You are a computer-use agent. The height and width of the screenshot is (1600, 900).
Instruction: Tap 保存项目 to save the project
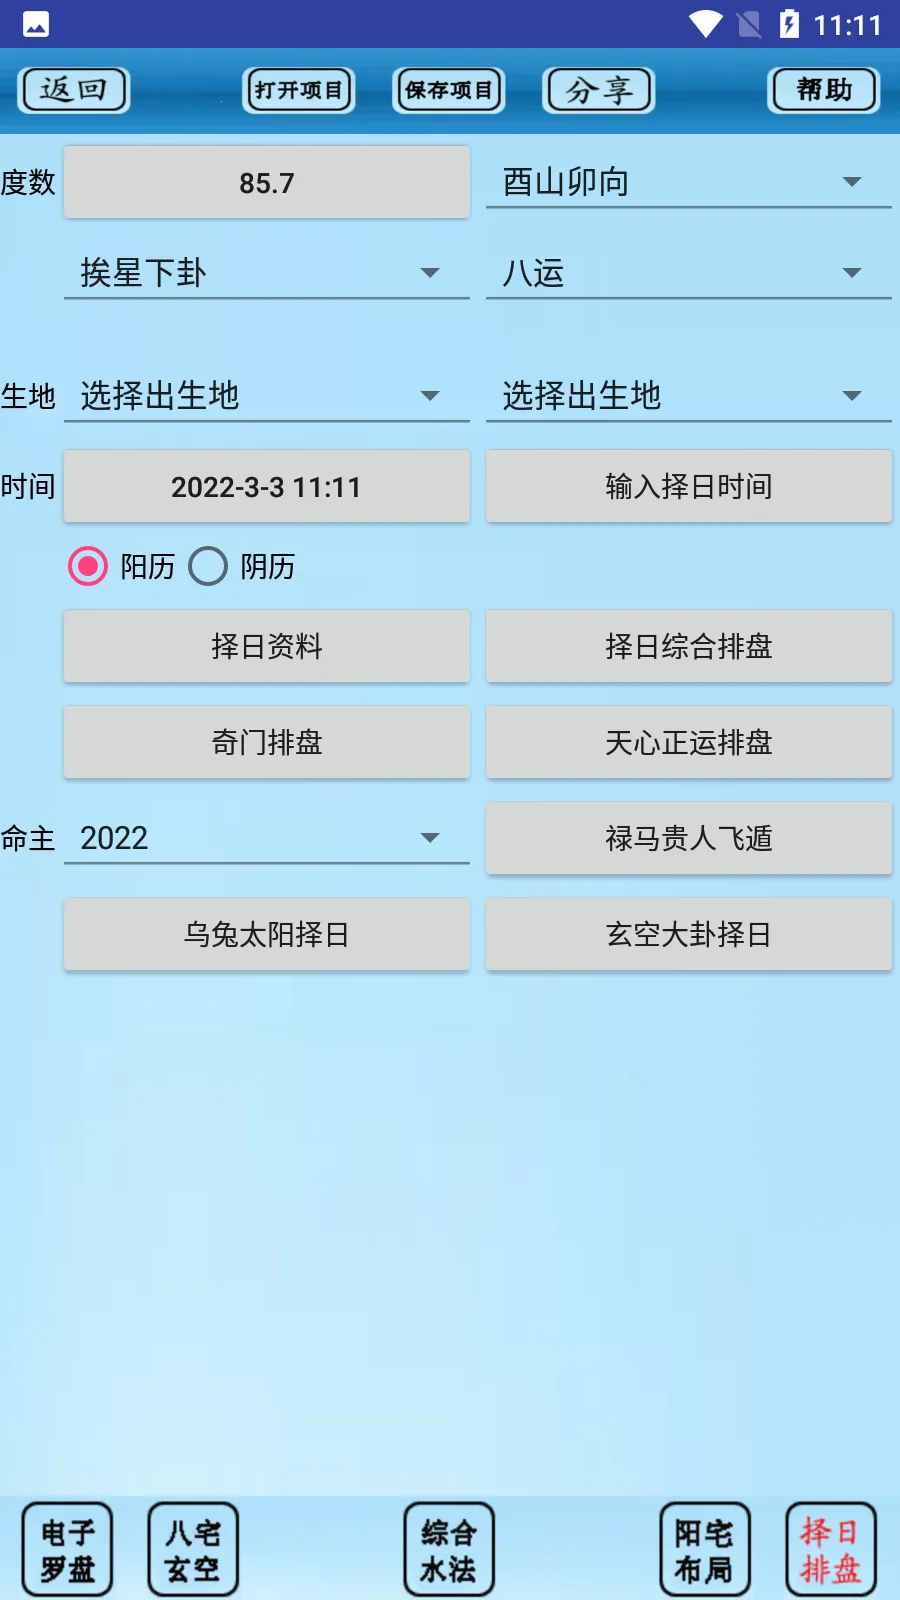point(448,89)
